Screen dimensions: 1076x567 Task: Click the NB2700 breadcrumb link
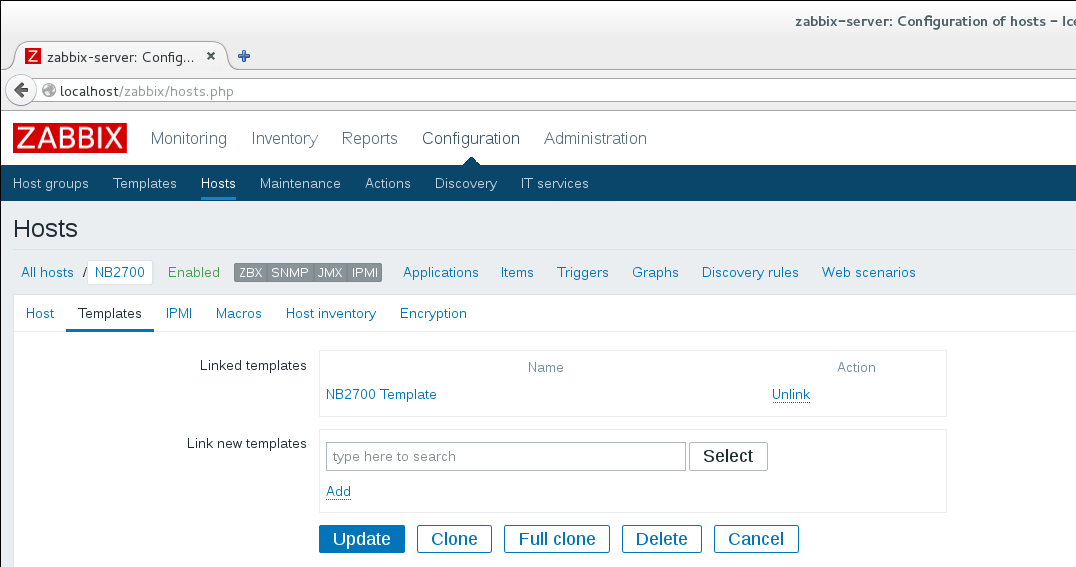(x=119, y=273)
